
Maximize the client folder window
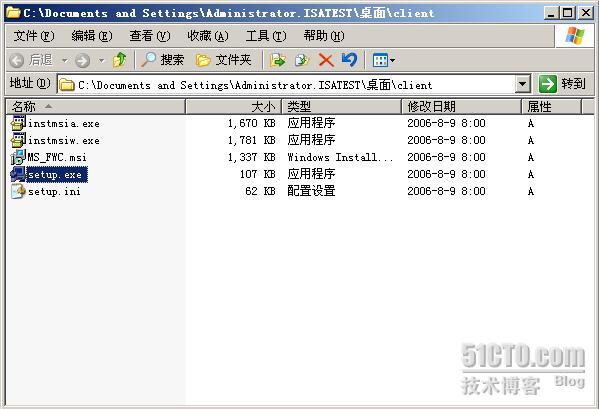[568, 13]
